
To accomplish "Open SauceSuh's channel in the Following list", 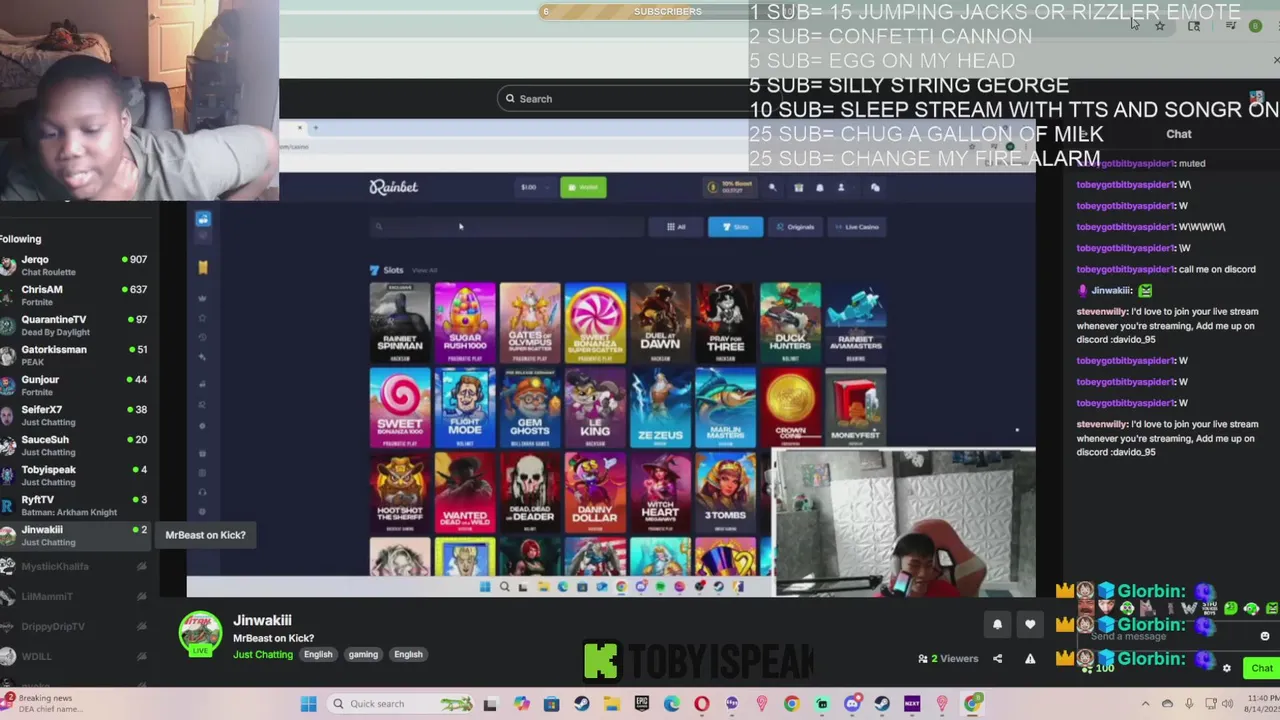I will point(75,445).
